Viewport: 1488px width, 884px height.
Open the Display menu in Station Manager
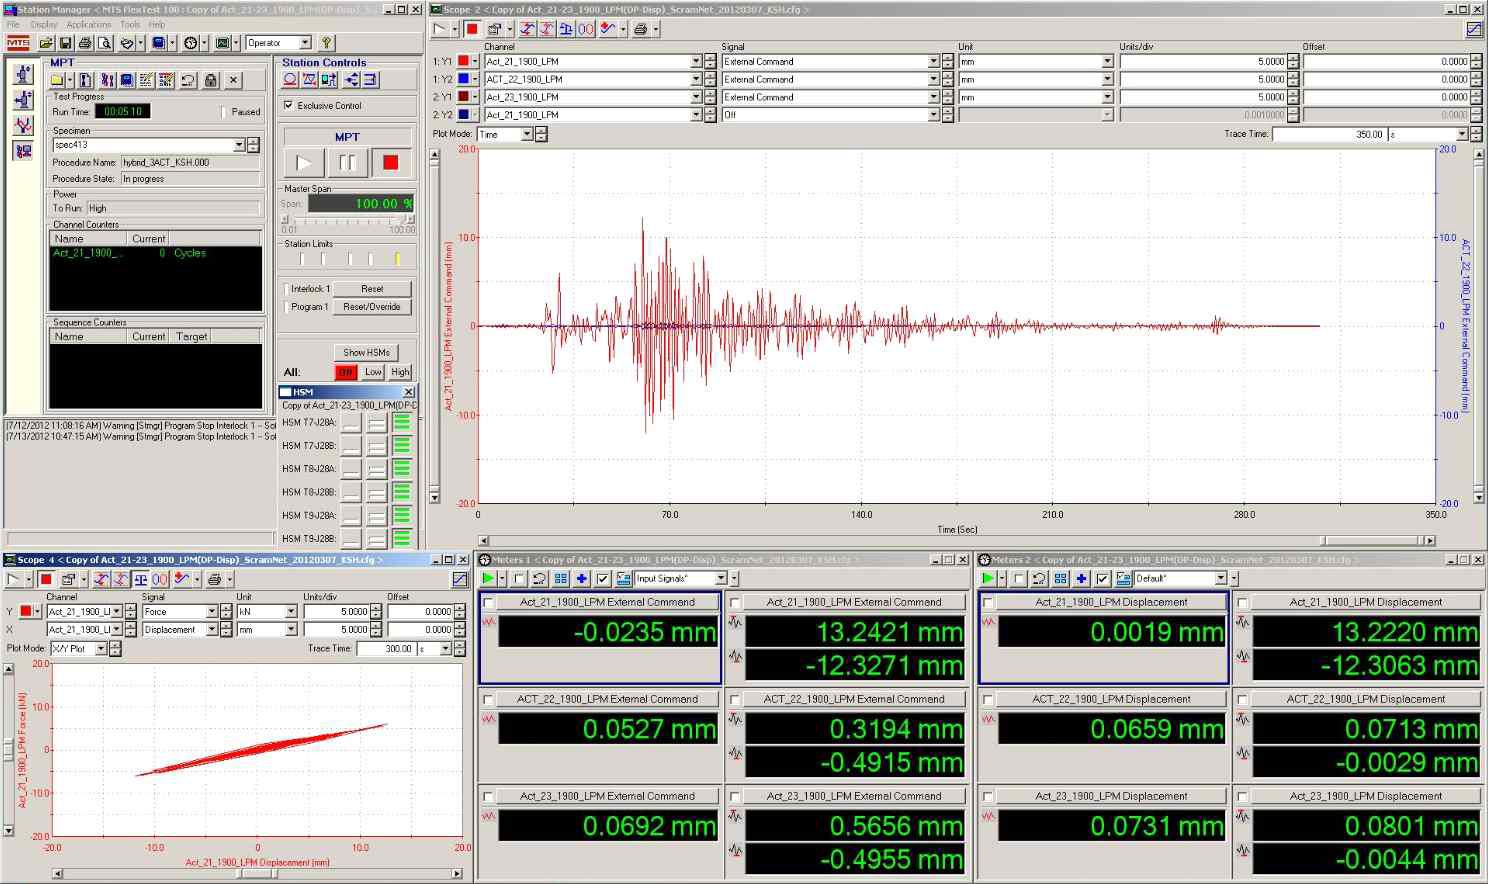pyautogui.click(x=44, y=24)
